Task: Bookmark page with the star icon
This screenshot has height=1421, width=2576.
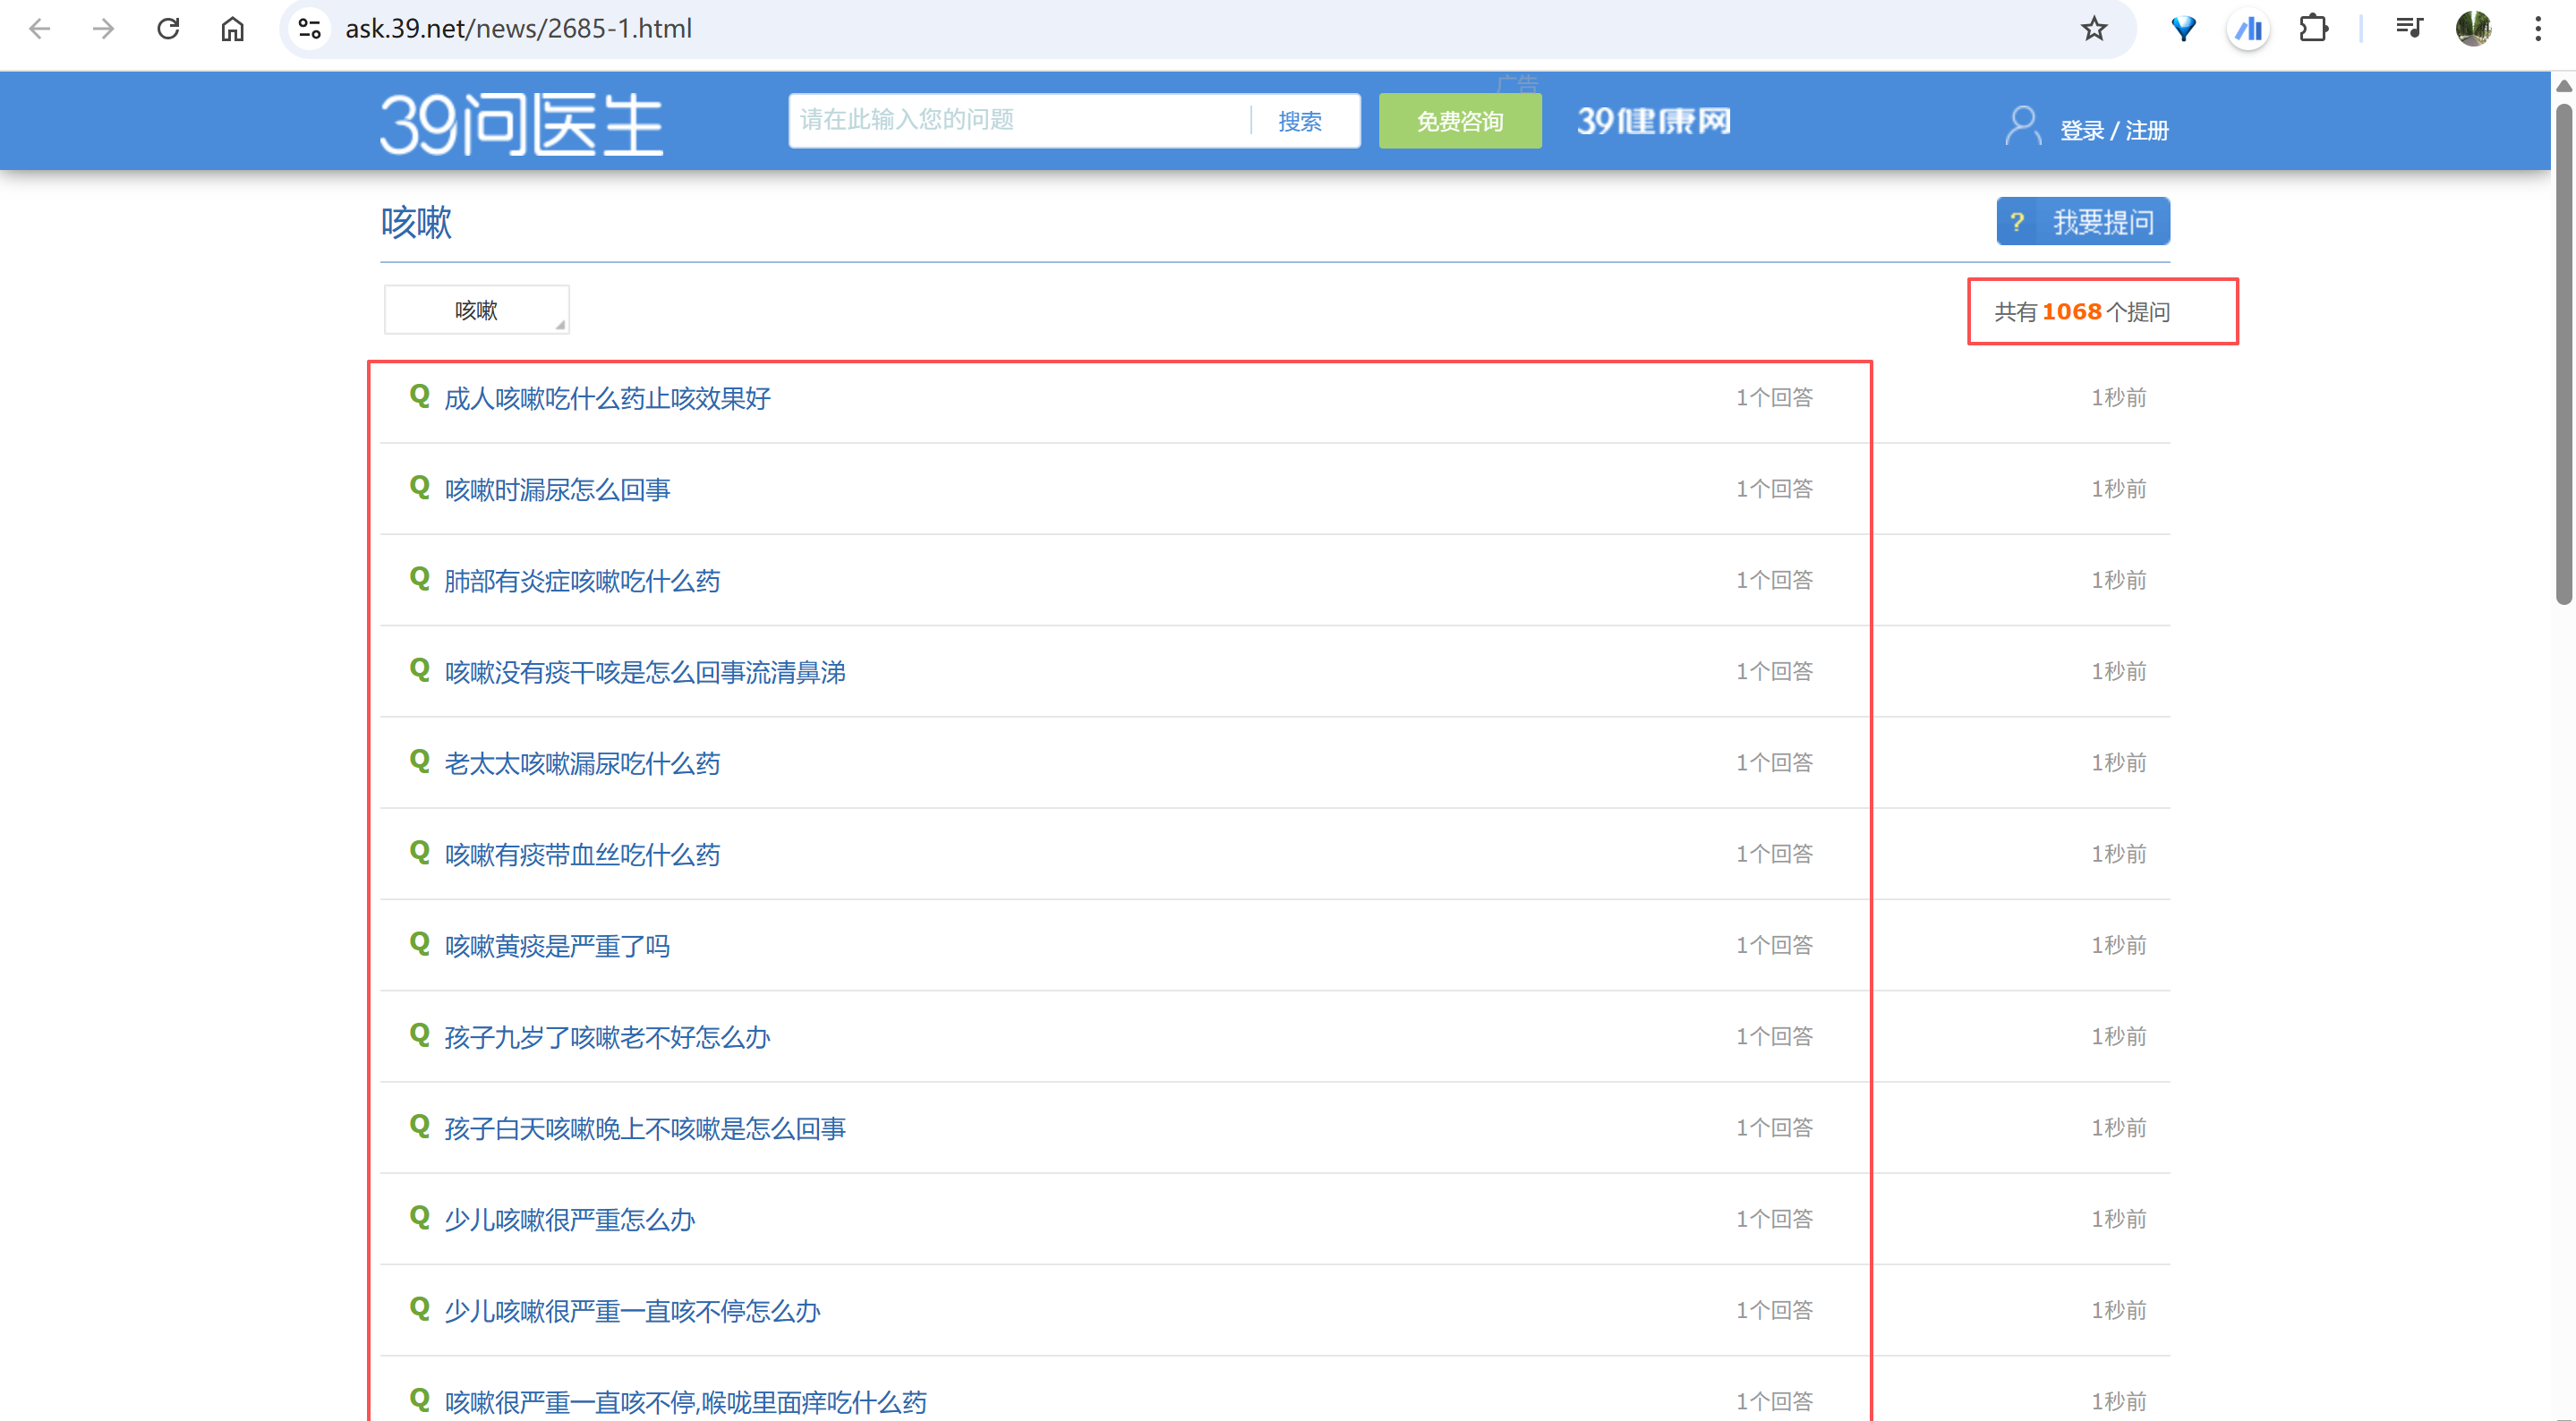Action: click(x=2093, y=29)
